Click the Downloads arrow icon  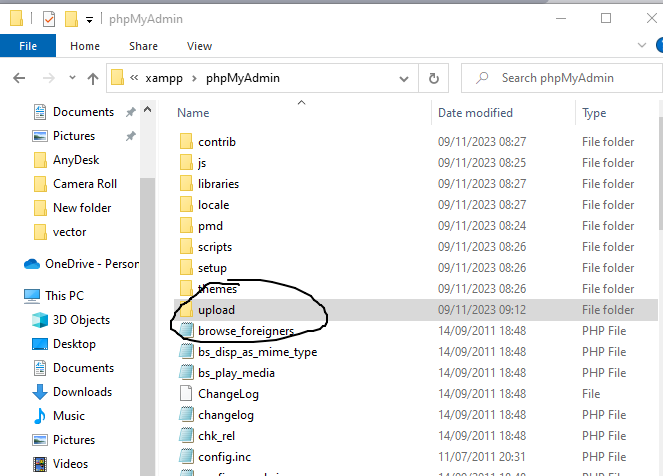tap(40, 392)
